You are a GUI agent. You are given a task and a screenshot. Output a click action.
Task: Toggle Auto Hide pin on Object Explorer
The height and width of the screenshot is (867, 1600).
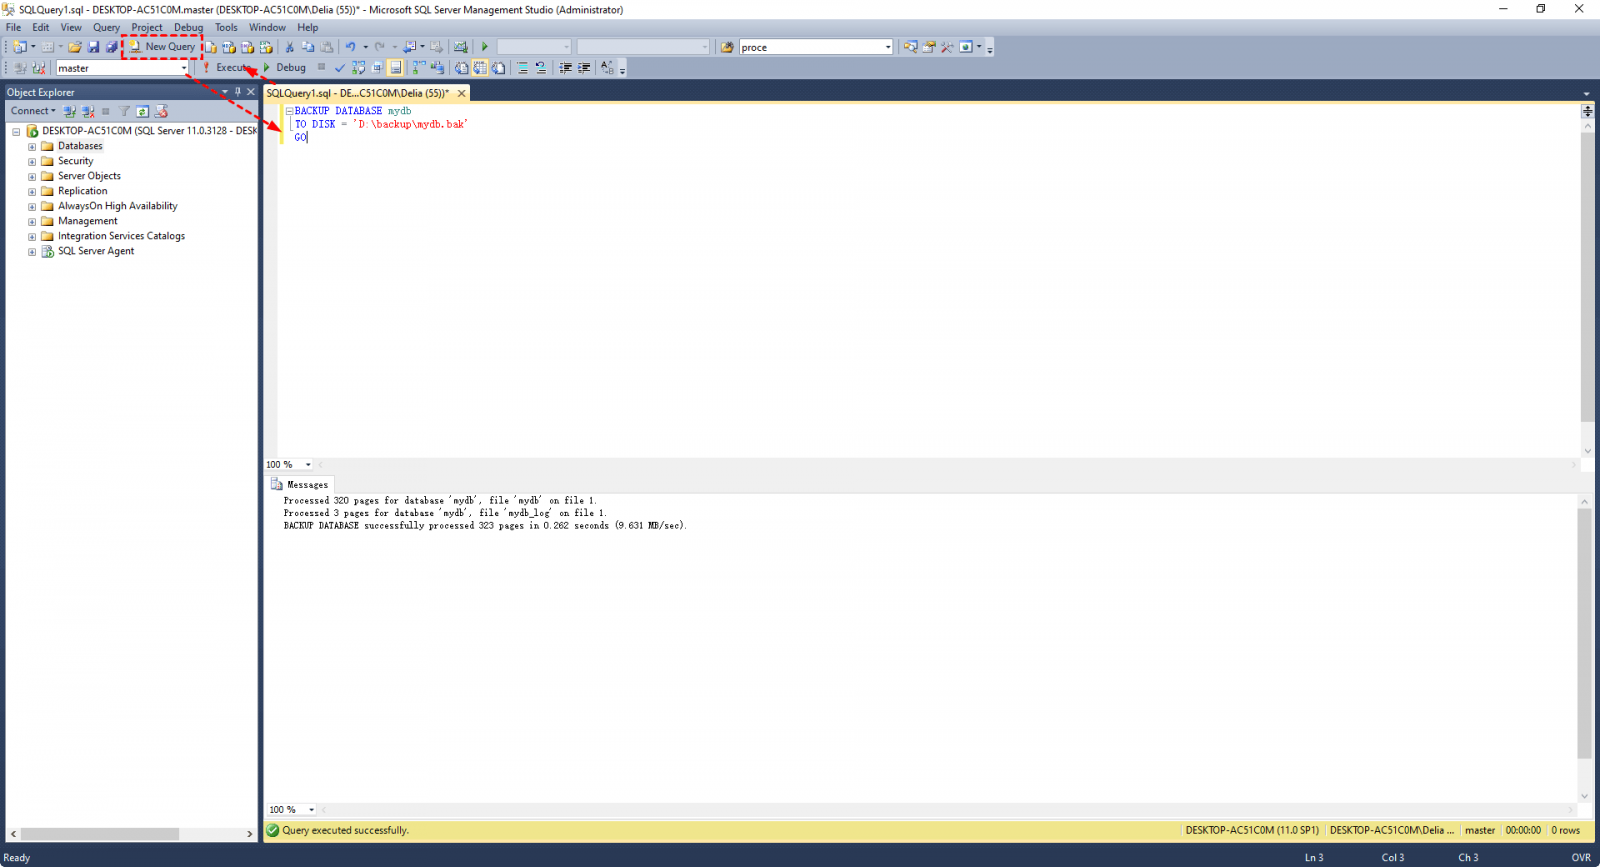coord(238,92)
